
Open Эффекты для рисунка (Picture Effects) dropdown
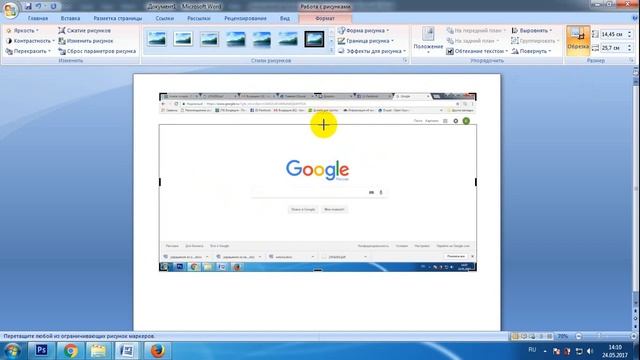372,51
